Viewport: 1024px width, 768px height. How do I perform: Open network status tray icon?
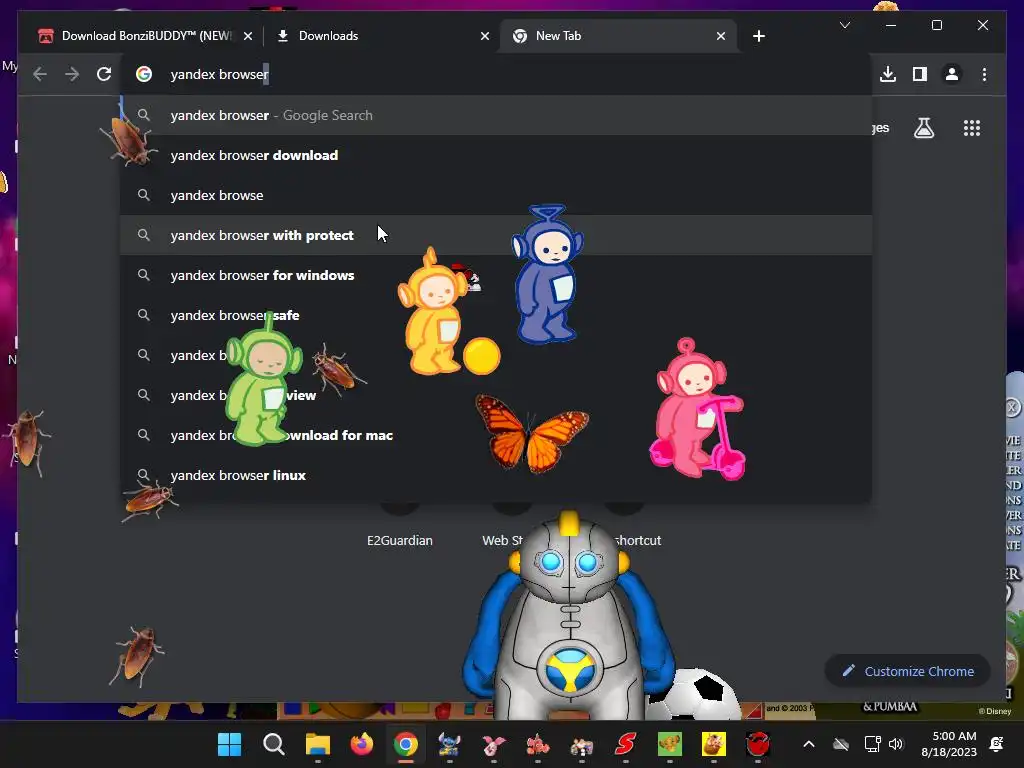(872, 744)
